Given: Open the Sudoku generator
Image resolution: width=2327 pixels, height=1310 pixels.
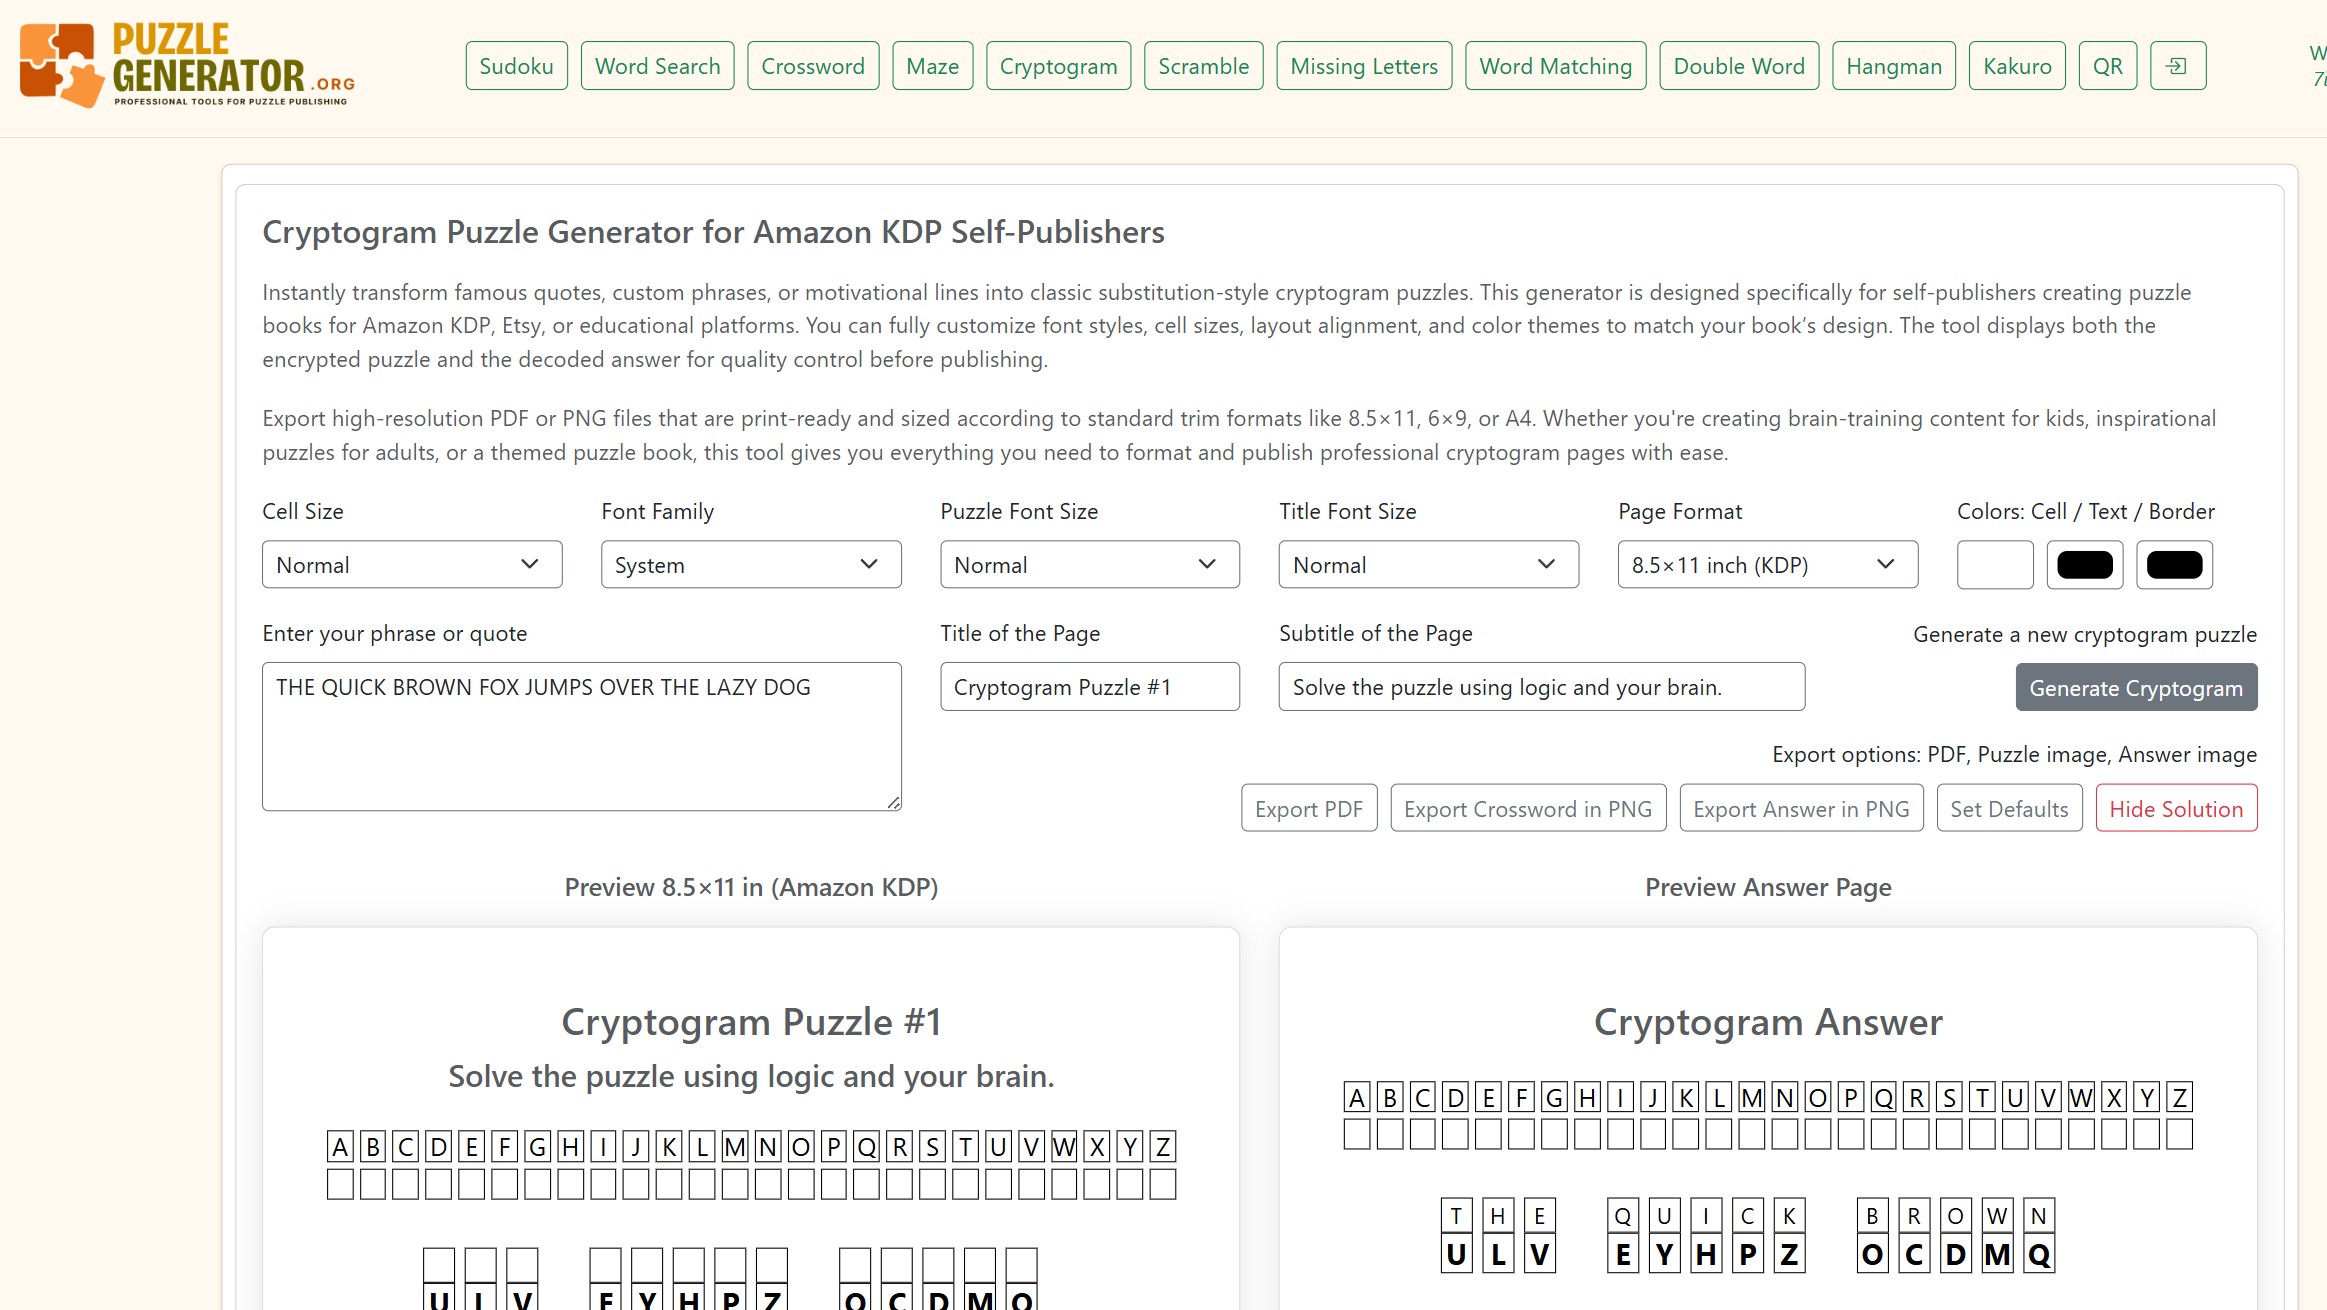Looking at the screenshot, I should pyautogui.click(x=516, y=65).
